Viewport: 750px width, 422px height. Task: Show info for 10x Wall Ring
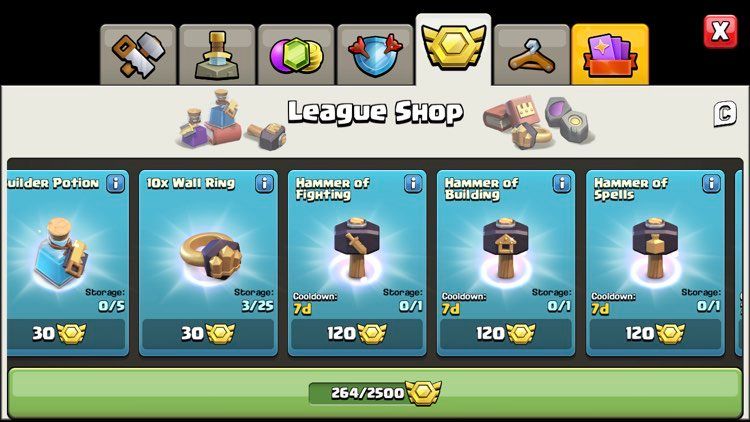[265, 183]
